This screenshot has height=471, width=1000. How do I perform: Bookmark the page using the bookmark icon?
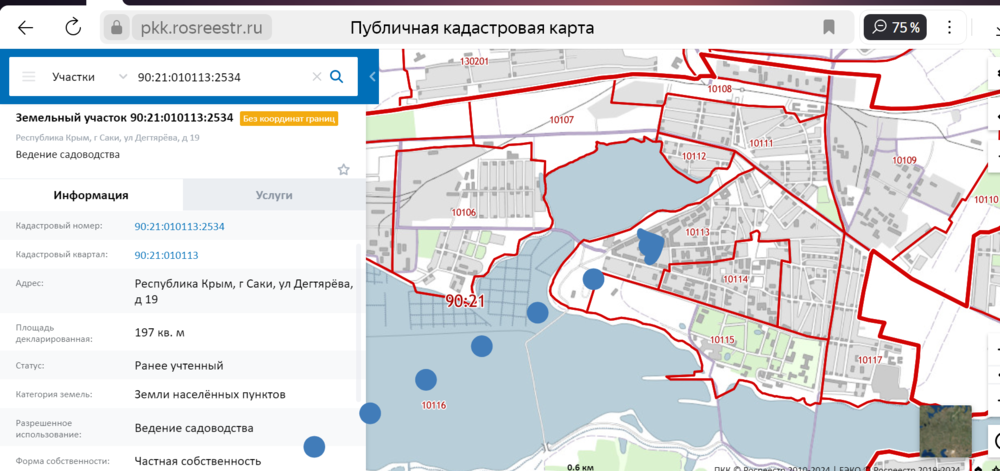829,27
